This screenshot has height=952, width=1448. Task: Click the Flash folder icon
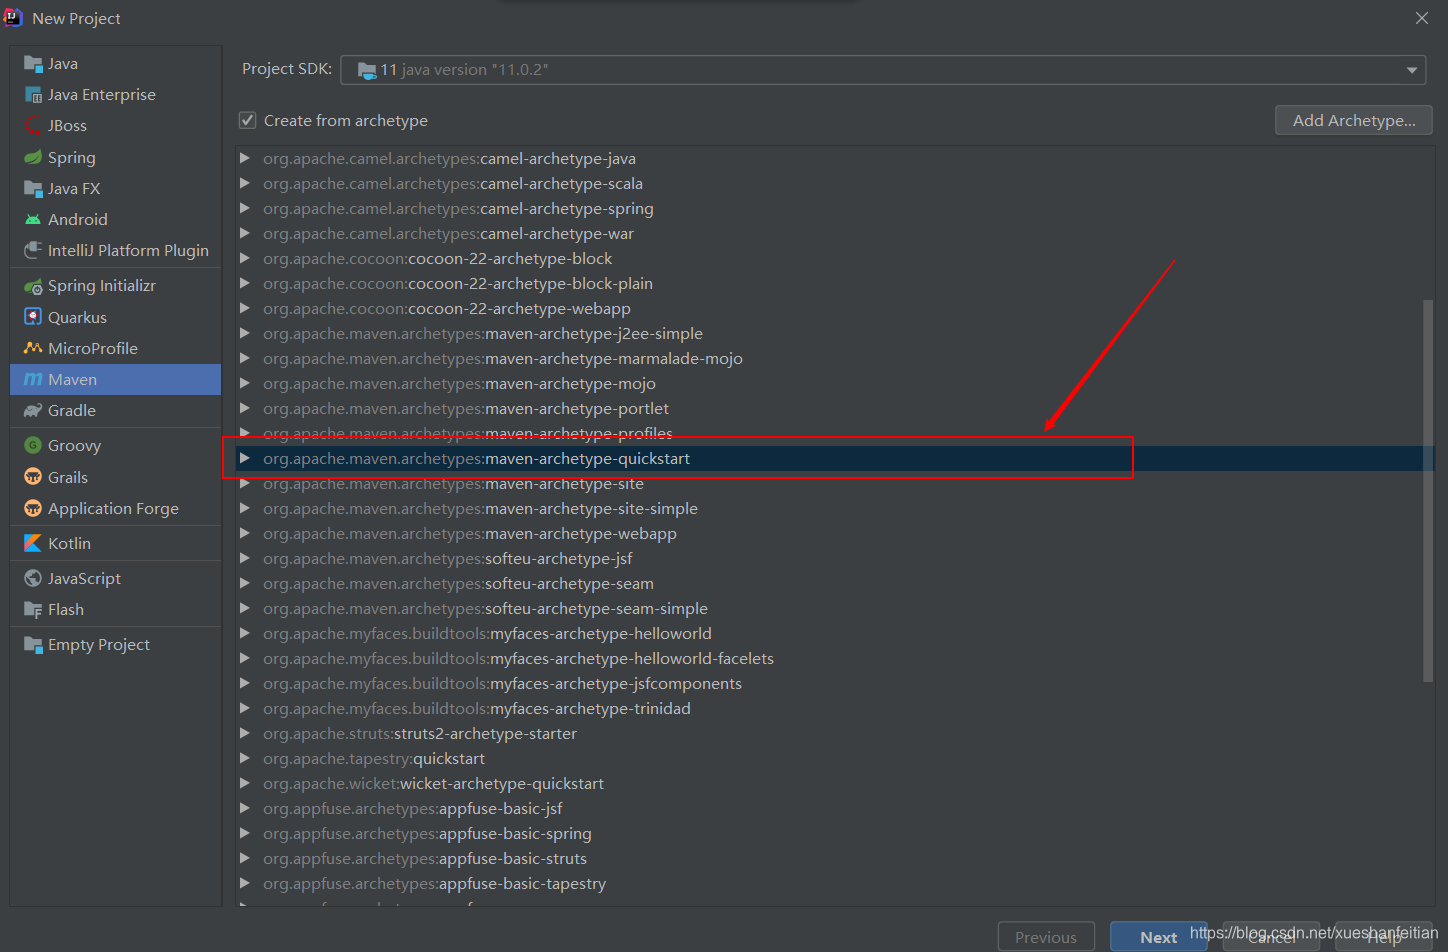(x=33, y=610)
